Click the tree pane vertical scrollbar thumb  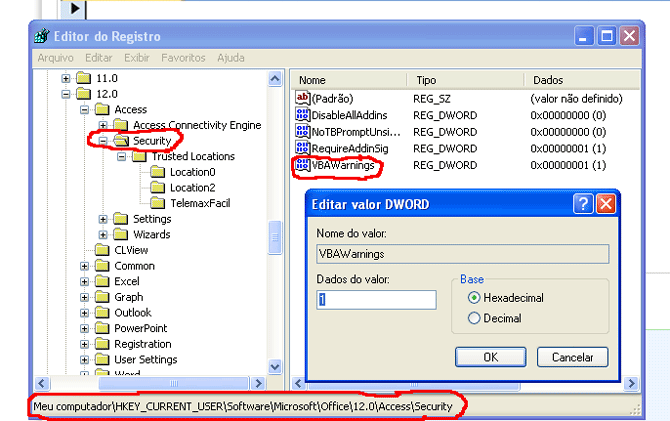pyautogui.click(x=275, y=237)
